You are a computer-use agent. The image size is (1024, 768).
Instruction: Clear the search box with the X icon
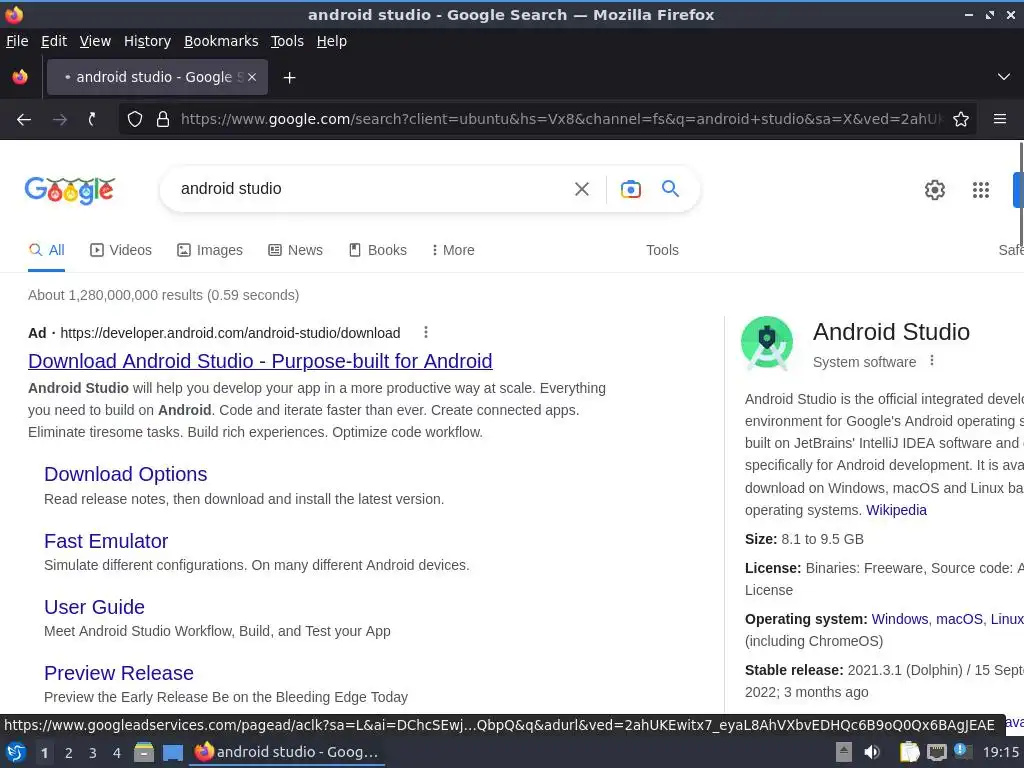(581, 189)
